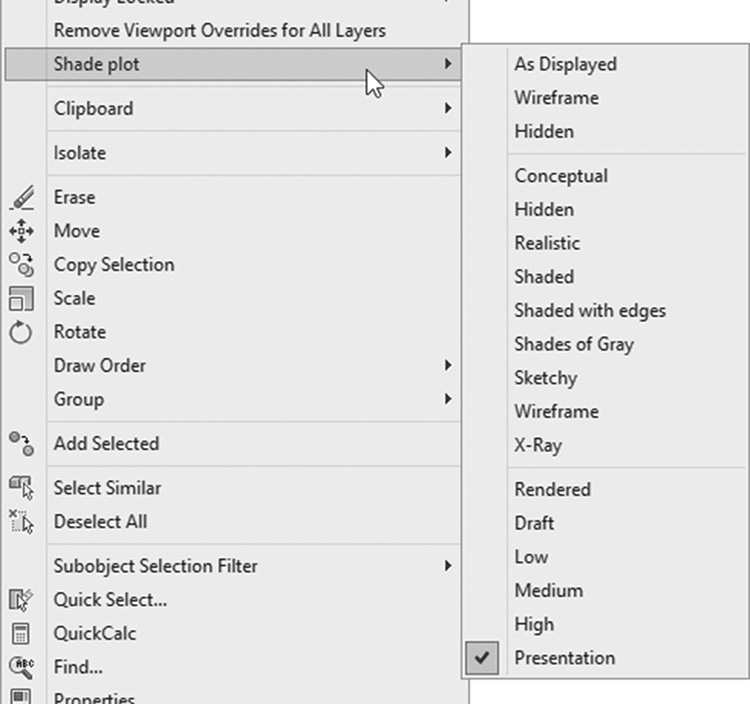This screenshot has width=750, height=704.
Task: Select High render quality
Action: pyautogui.click(x=605, y=625)
